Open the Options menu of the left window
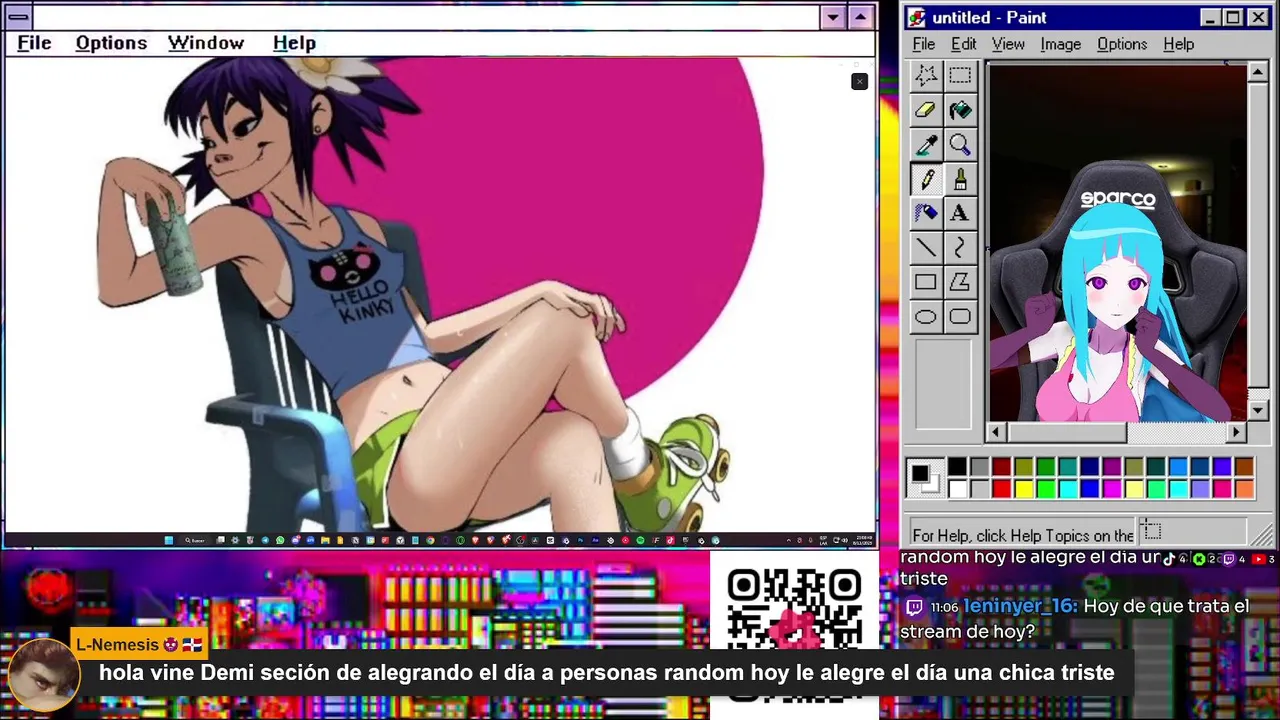 coord(111,43)
